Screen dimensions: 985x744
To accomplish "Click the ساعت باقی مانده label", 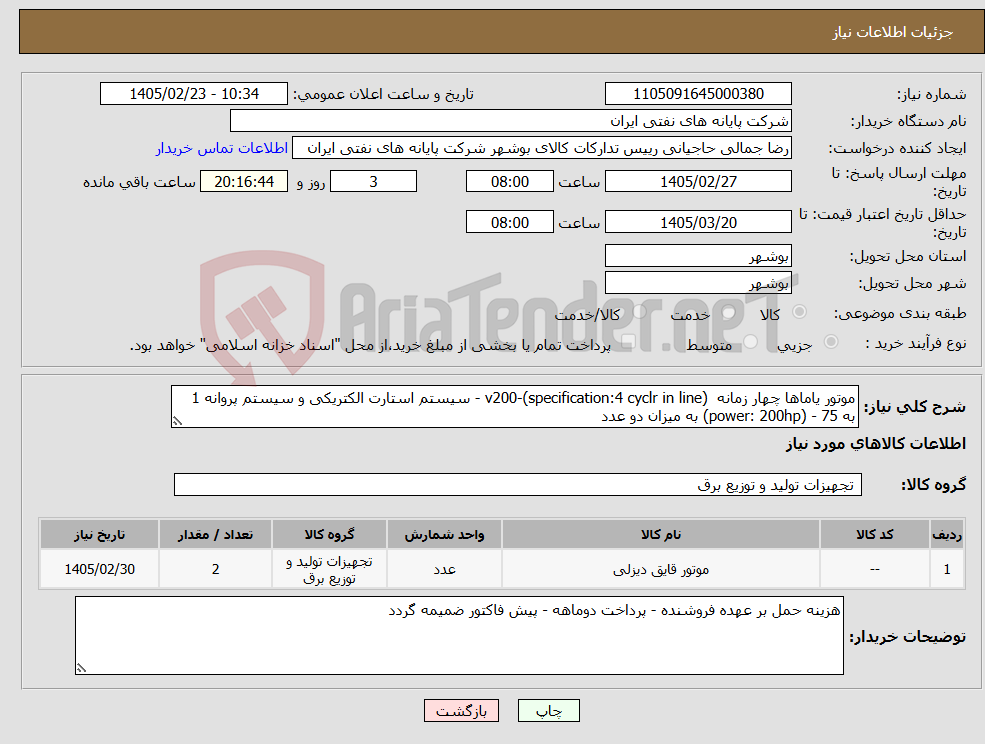I will pos(139,182).
